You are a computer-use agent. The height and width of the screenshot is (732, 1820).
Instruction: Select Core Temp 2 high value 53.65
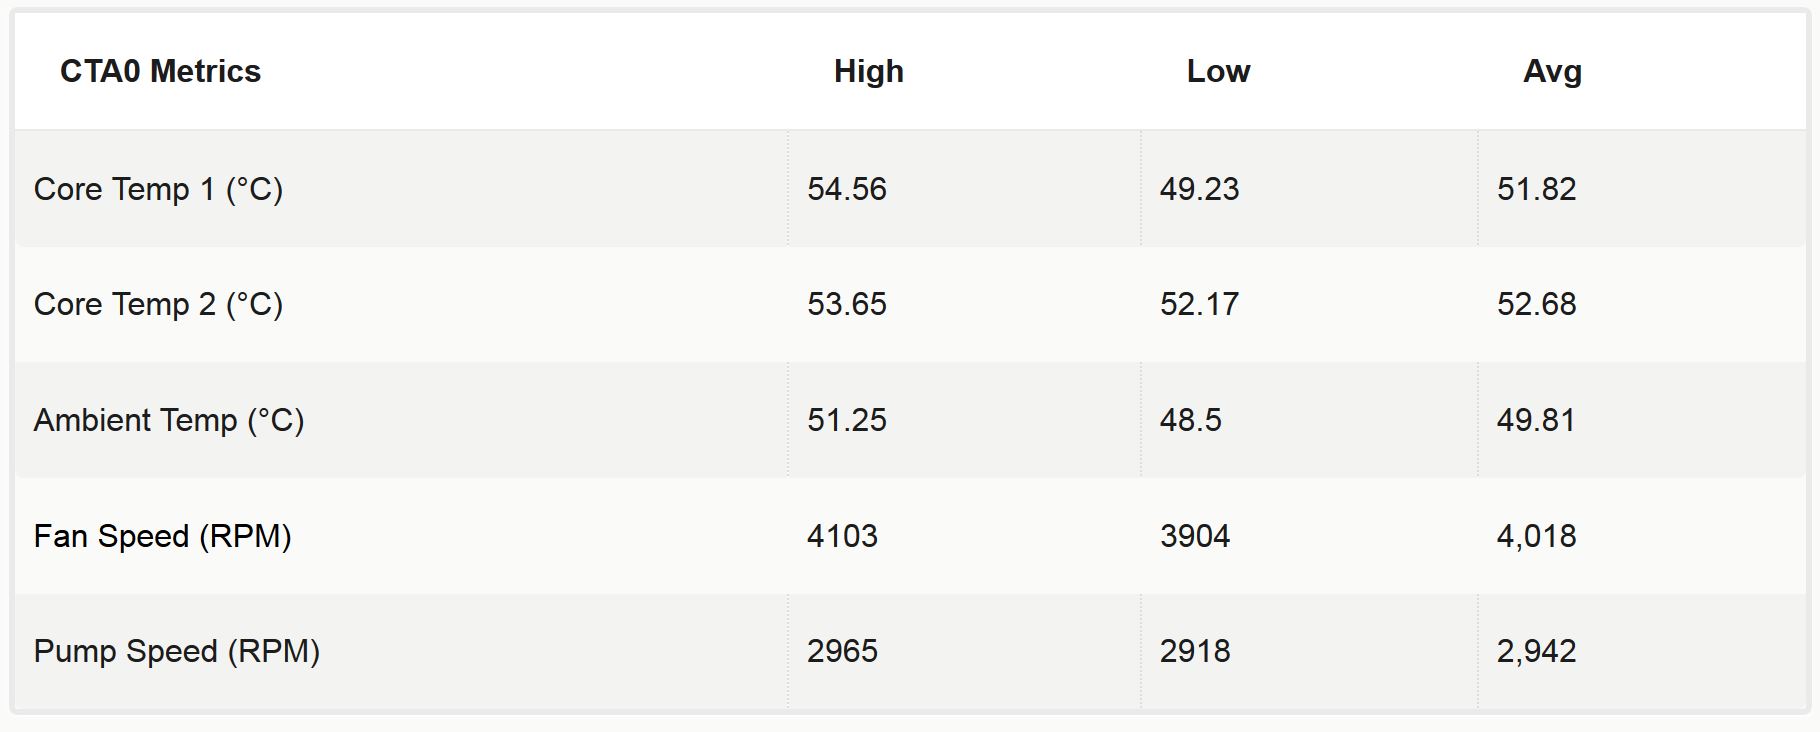[847, 304]
